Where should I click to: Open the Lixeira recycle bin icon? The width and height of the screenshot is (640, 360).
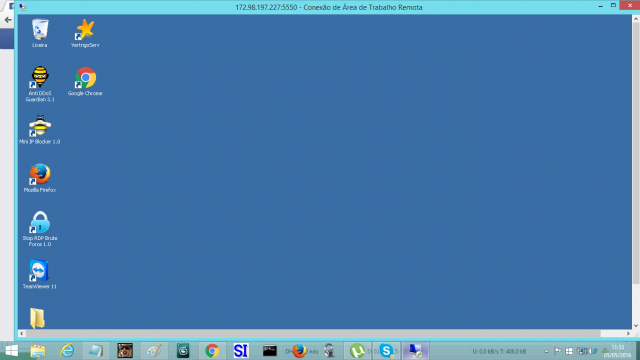tap(40, 33)
